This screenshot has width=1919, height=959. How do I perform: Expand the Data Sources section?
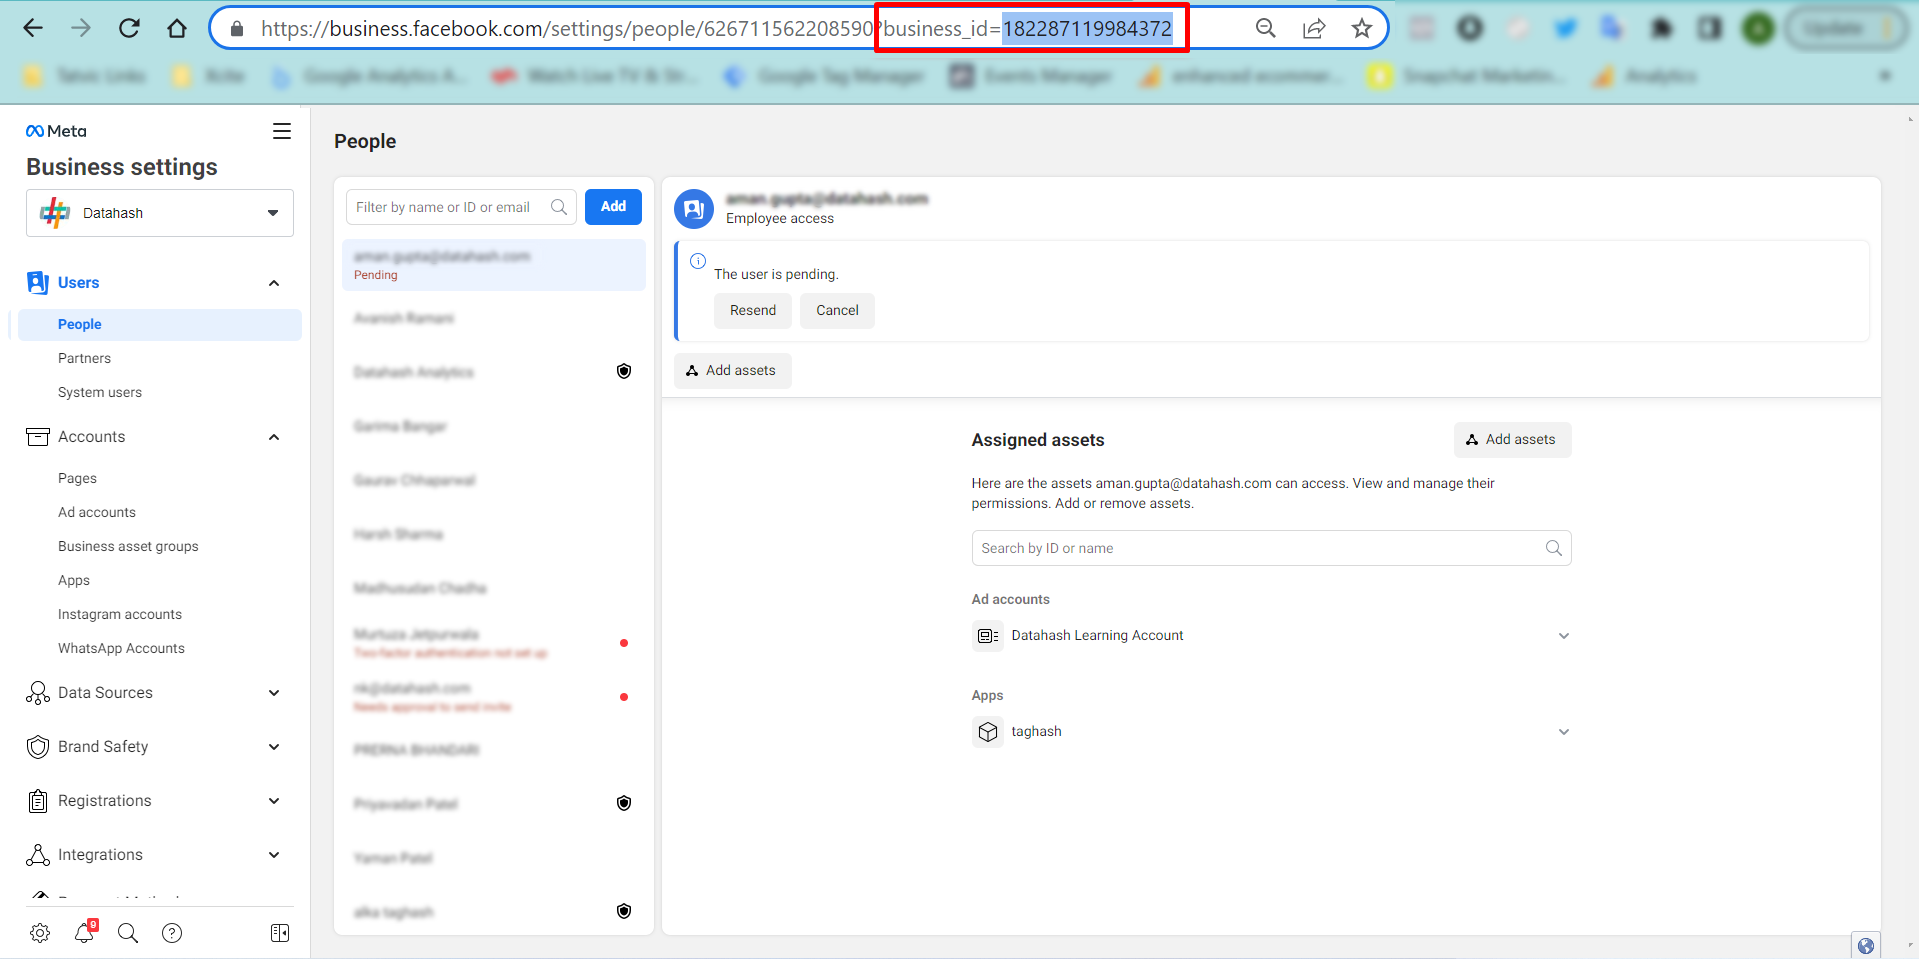tap(274, 693)
